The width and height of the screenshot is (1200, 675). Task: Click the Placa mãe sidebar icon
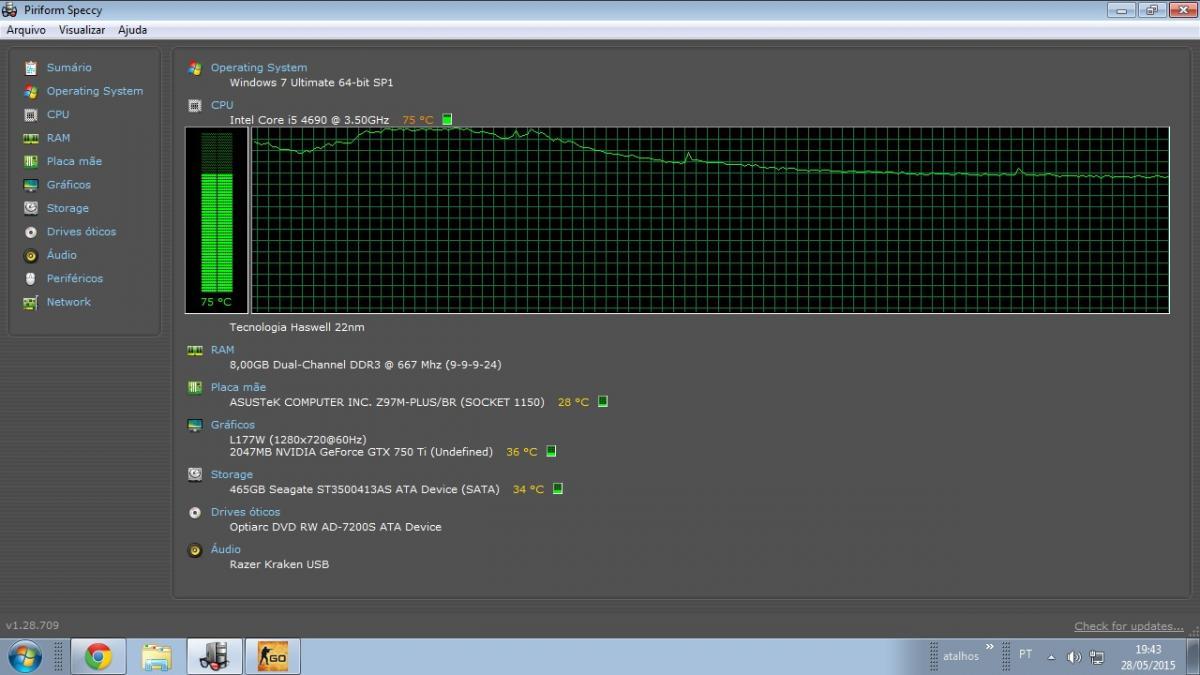[x=30, y=161]
